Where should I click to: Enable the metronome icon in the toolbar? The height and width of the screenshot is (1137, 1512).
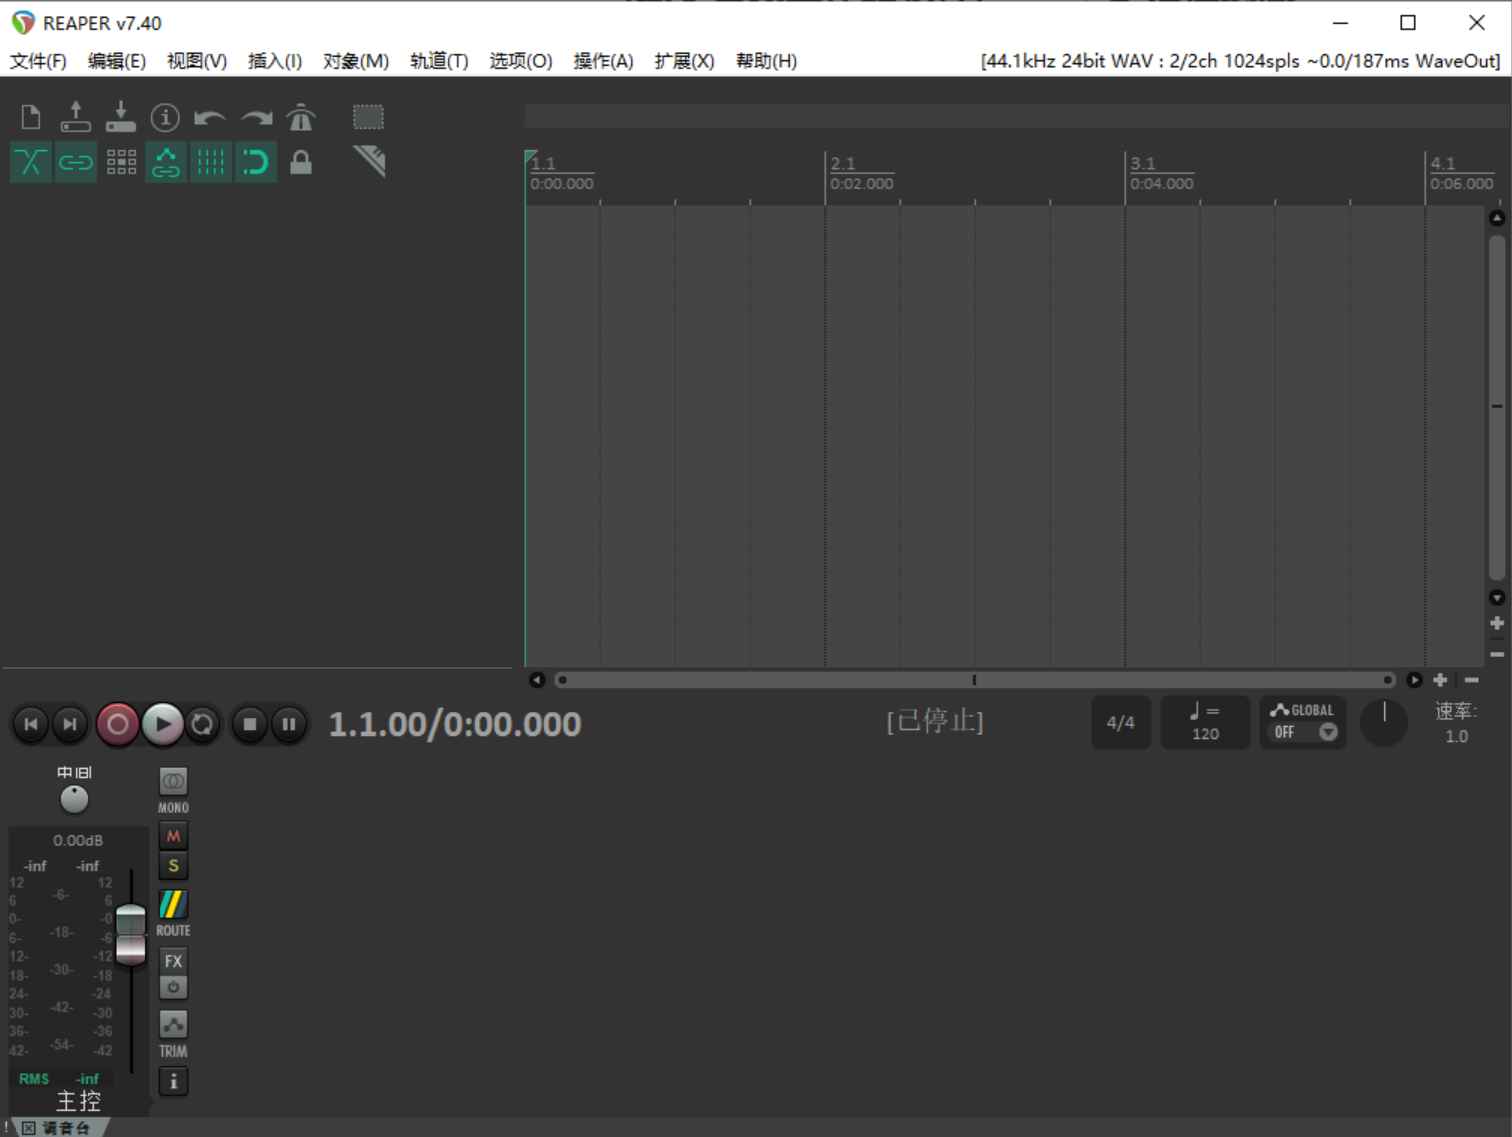[301, 116]
